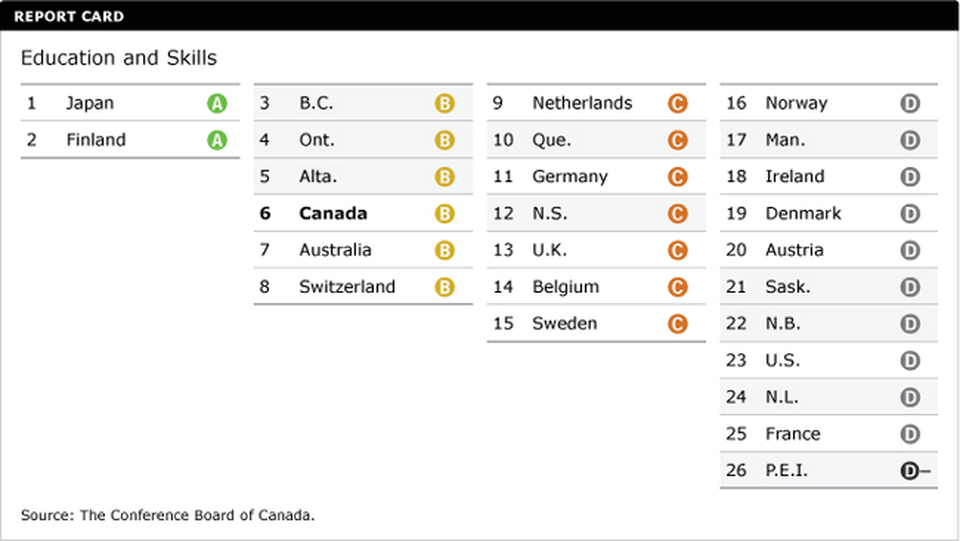Click Canada's yellow B grade badge
This screenshot has height=541, width=960.
444,214
